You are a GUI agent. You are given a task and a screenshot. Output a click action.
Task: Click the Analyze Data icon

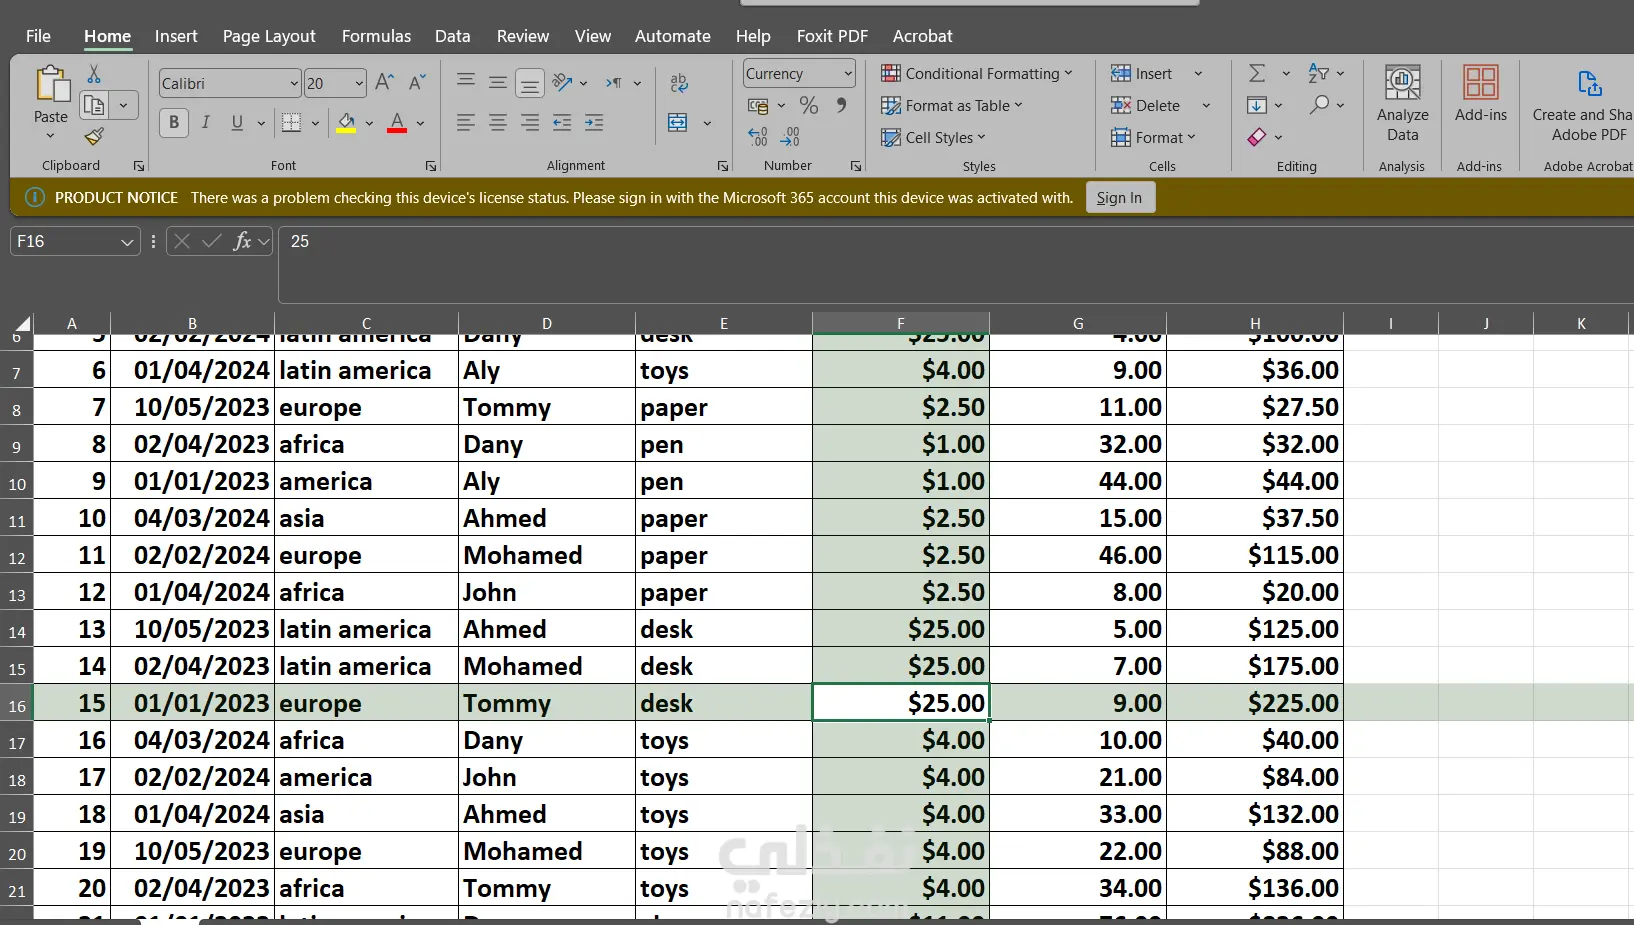pos(1402,83)
